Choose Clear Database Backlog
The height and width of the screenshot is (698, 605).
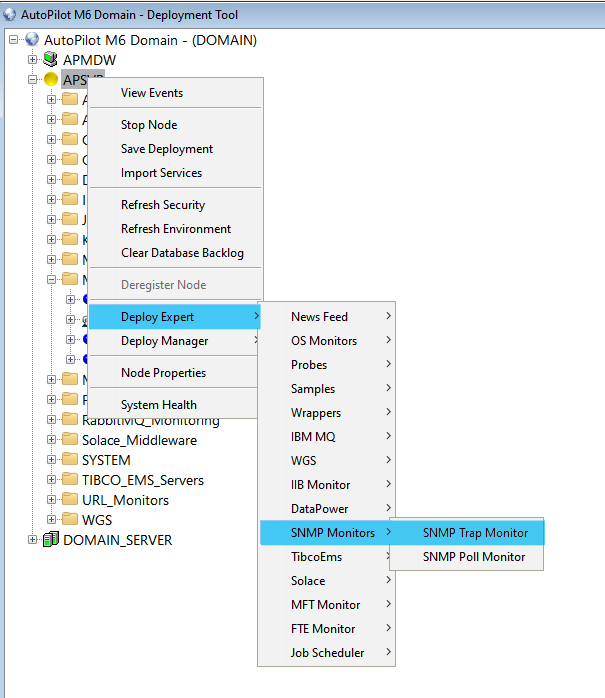(x=175, y=253)
